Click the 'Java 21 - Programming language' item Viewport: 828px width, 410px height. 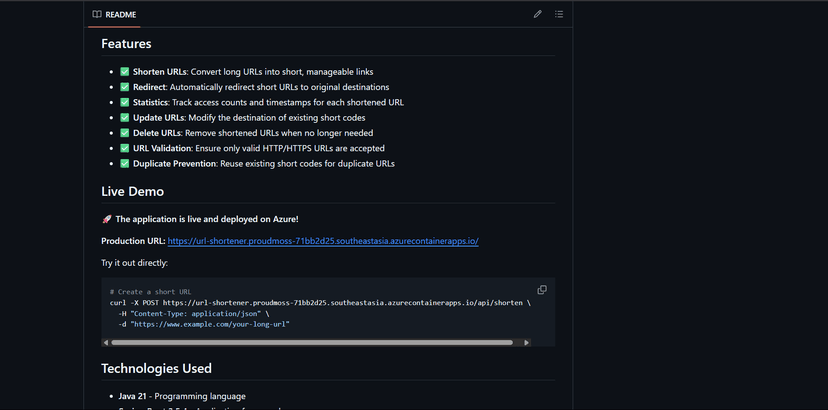182,396
